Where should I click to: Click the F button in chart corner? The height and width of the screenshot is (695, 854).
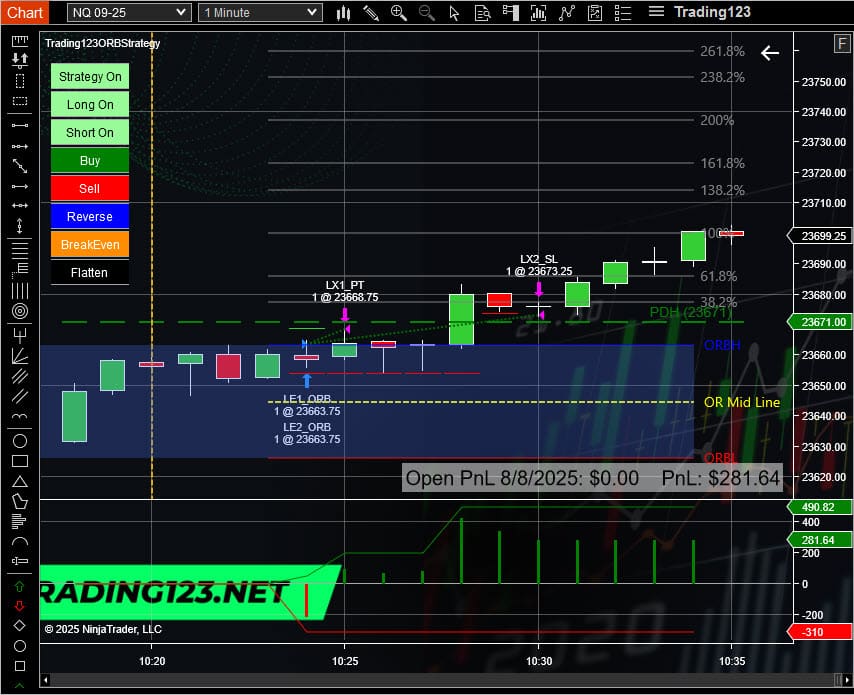pos(842,43)
